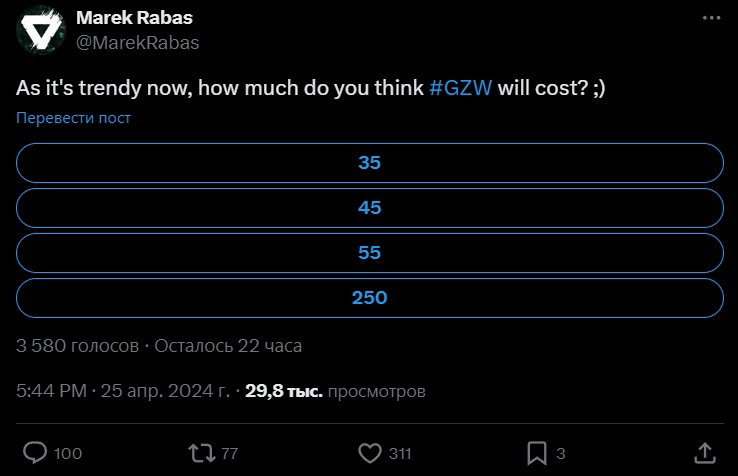Click Marek Rabas profile avatar
The image size is (738, 476).
point(37,30)
